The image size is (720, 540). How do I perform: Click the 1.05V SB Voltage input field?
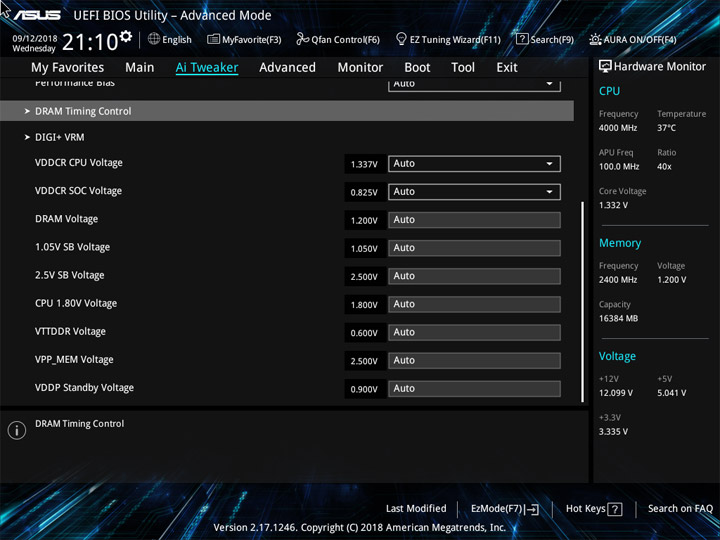474,248
